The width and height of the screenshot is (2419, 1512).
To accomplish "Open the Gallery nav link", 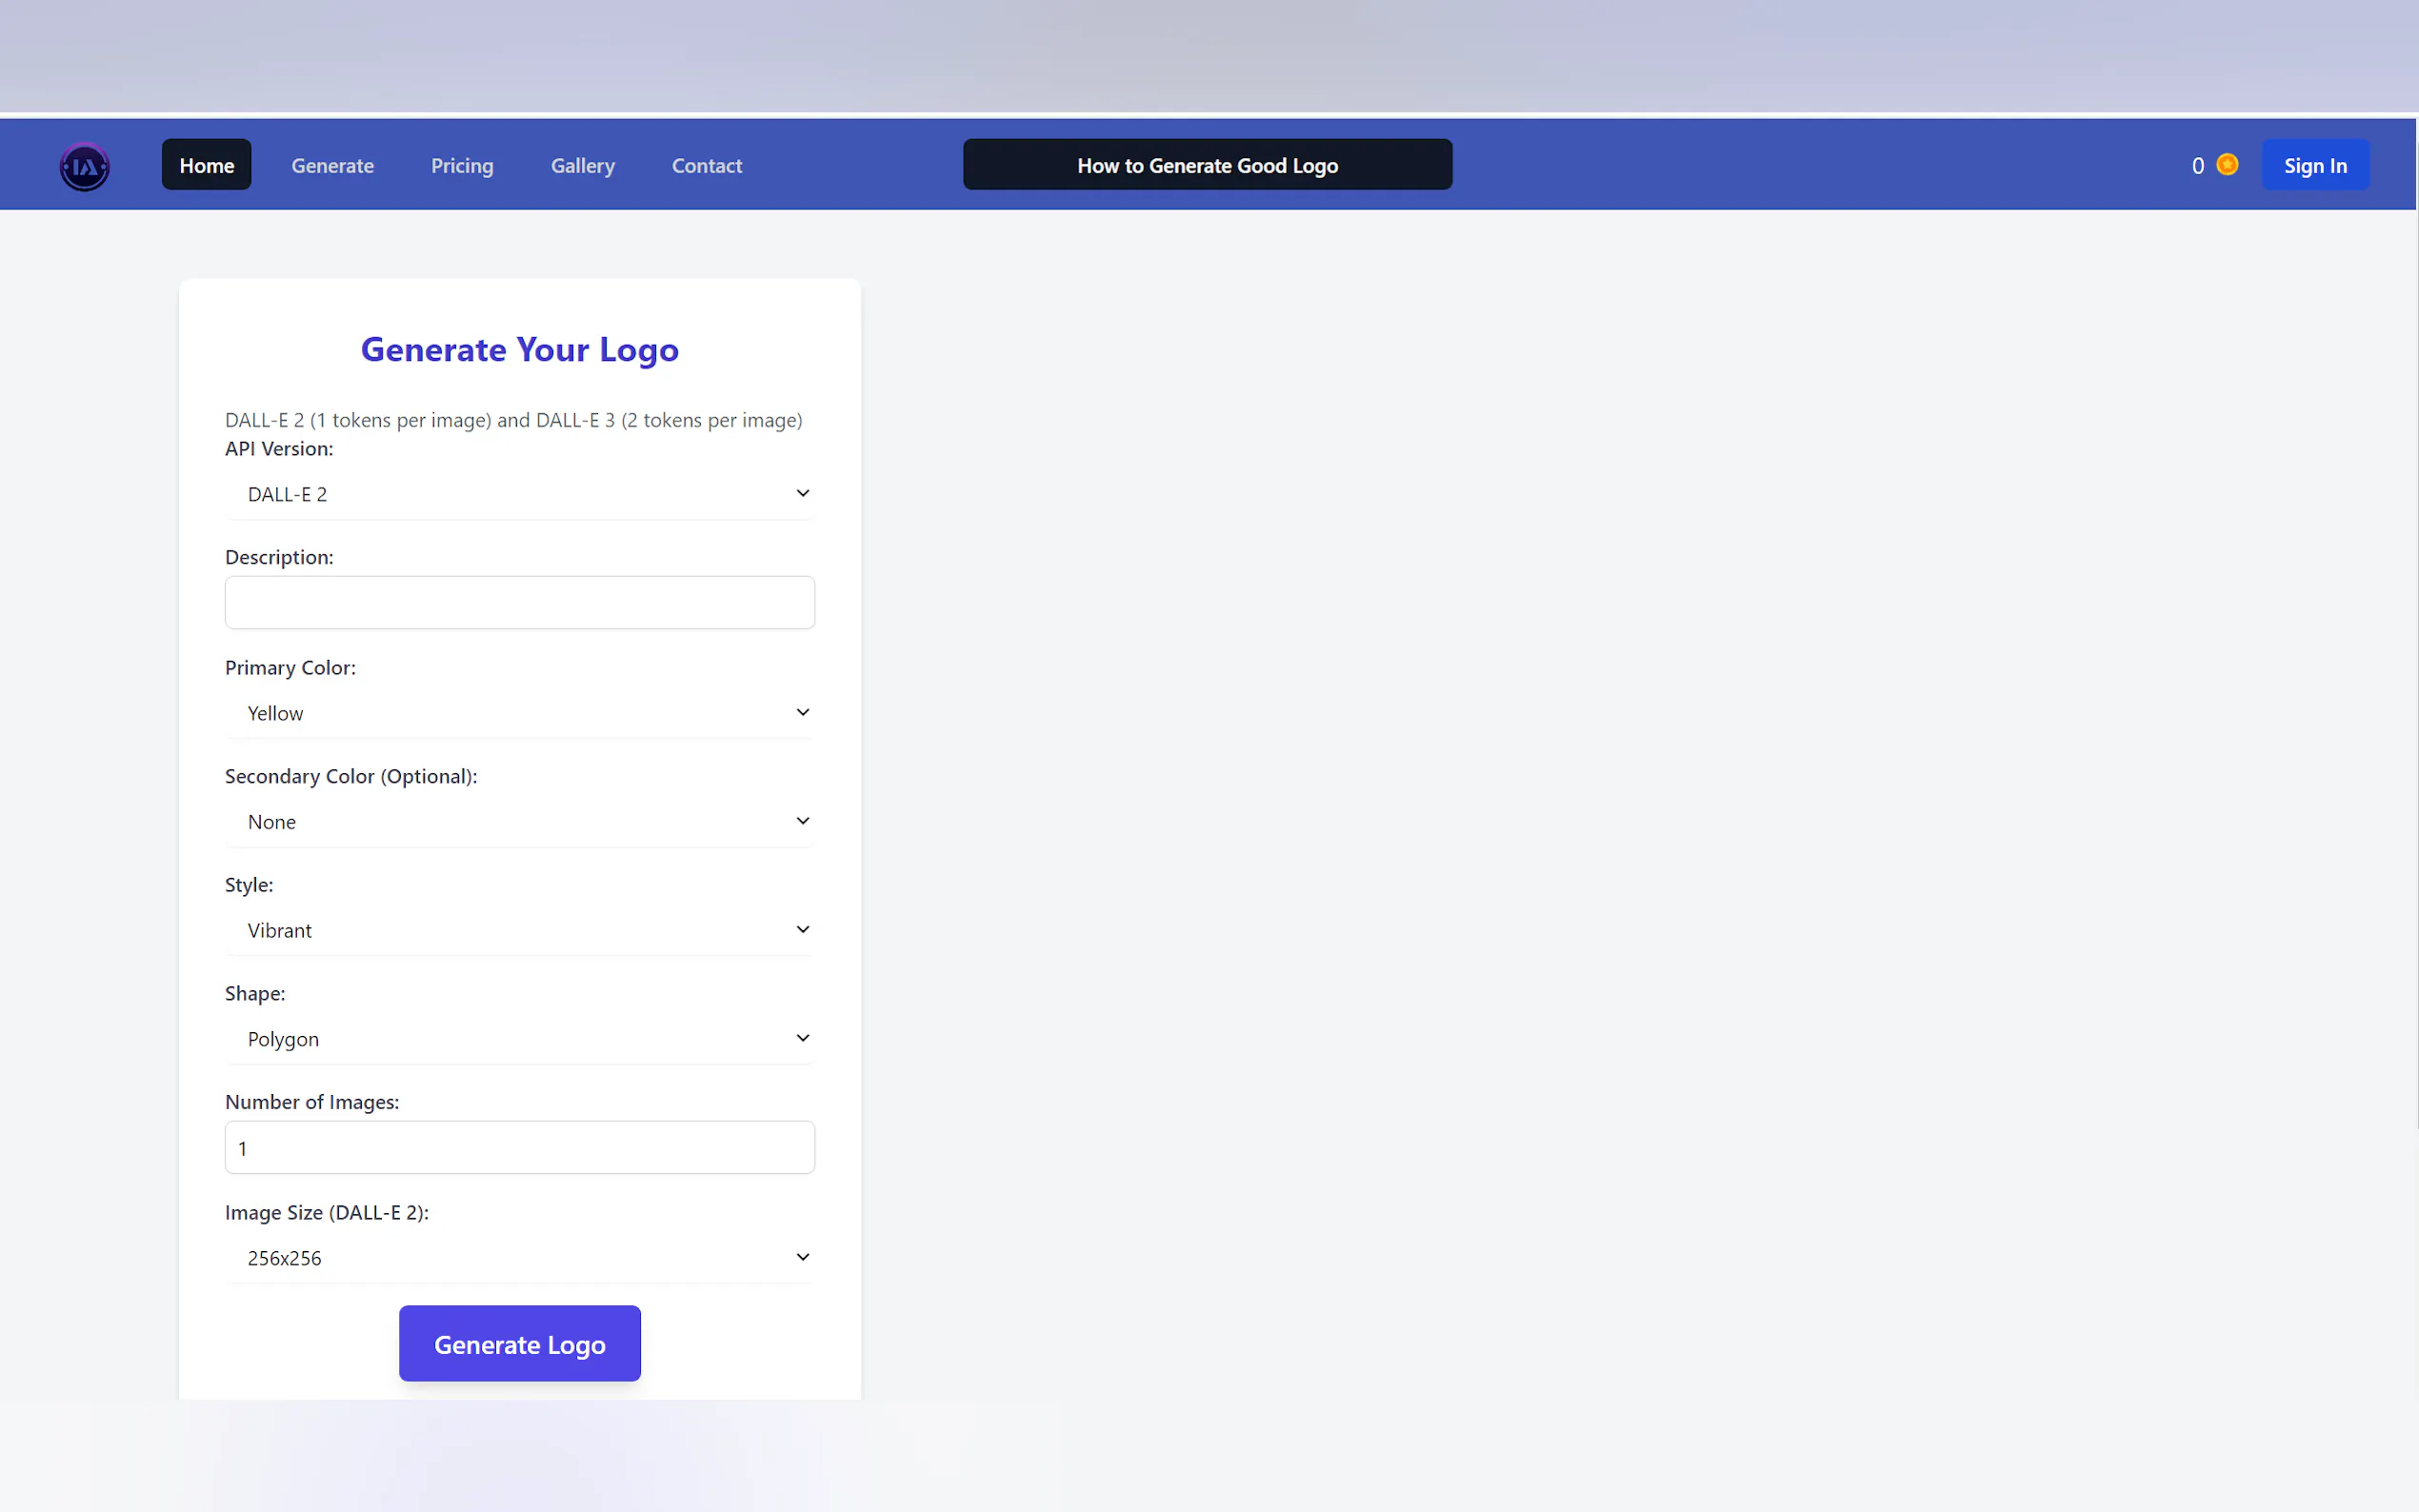I will coord(583,165).
